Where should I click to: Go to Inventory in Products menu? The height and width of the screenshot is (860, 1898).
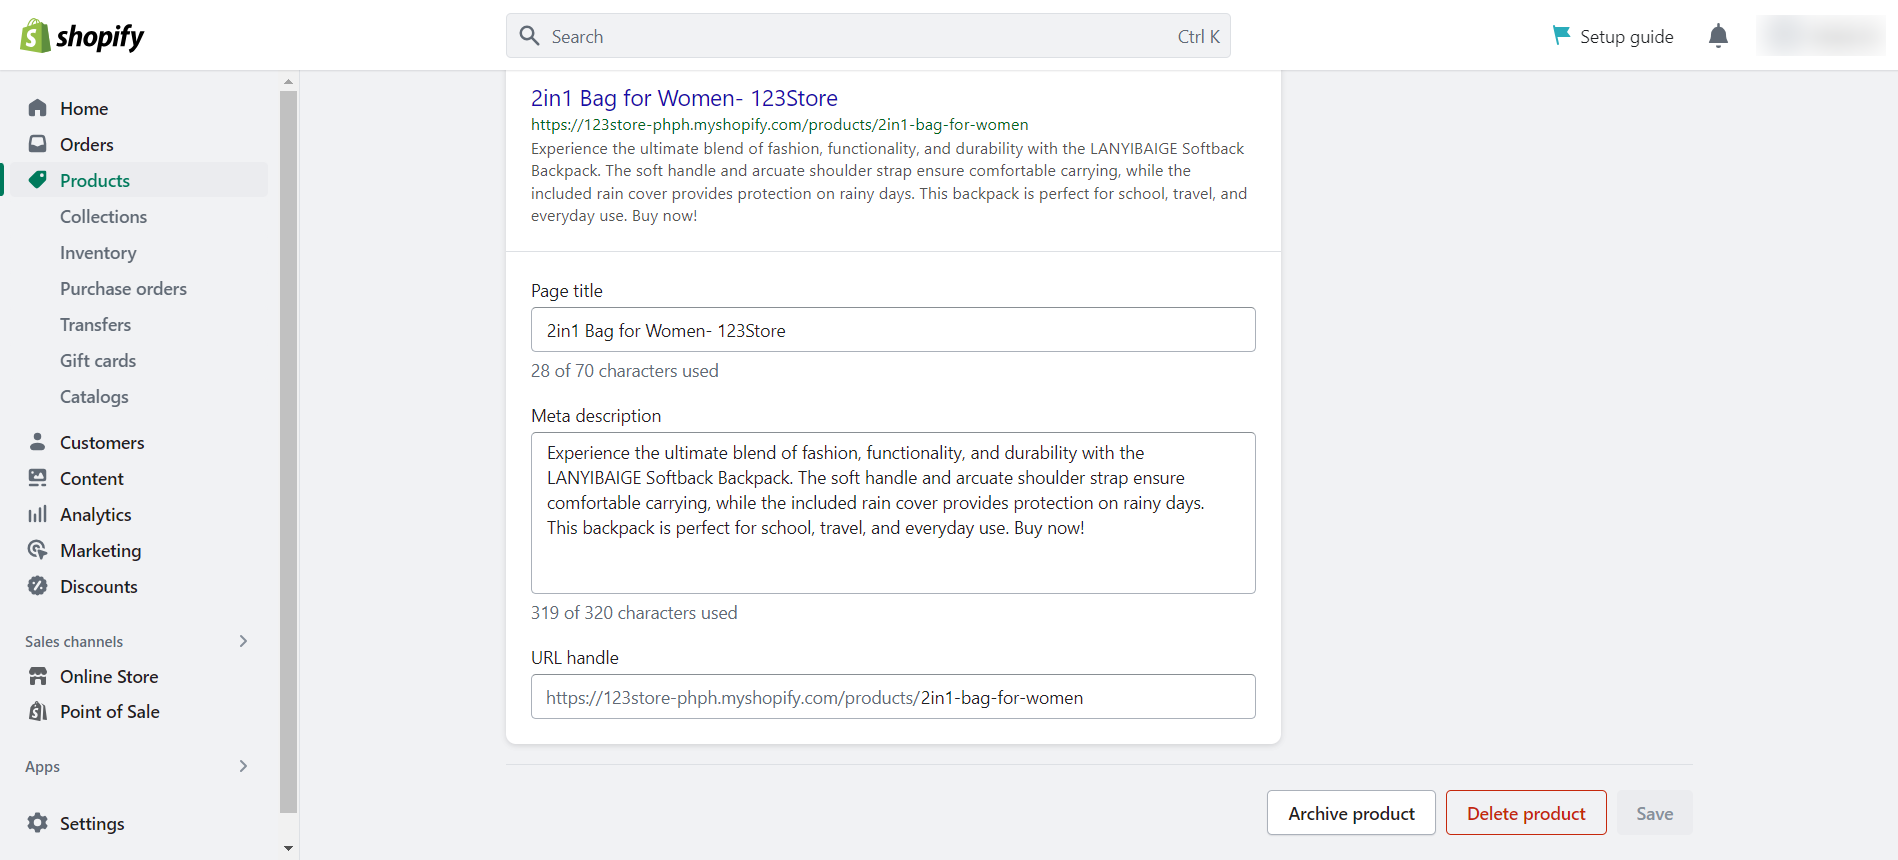[98, 253]
